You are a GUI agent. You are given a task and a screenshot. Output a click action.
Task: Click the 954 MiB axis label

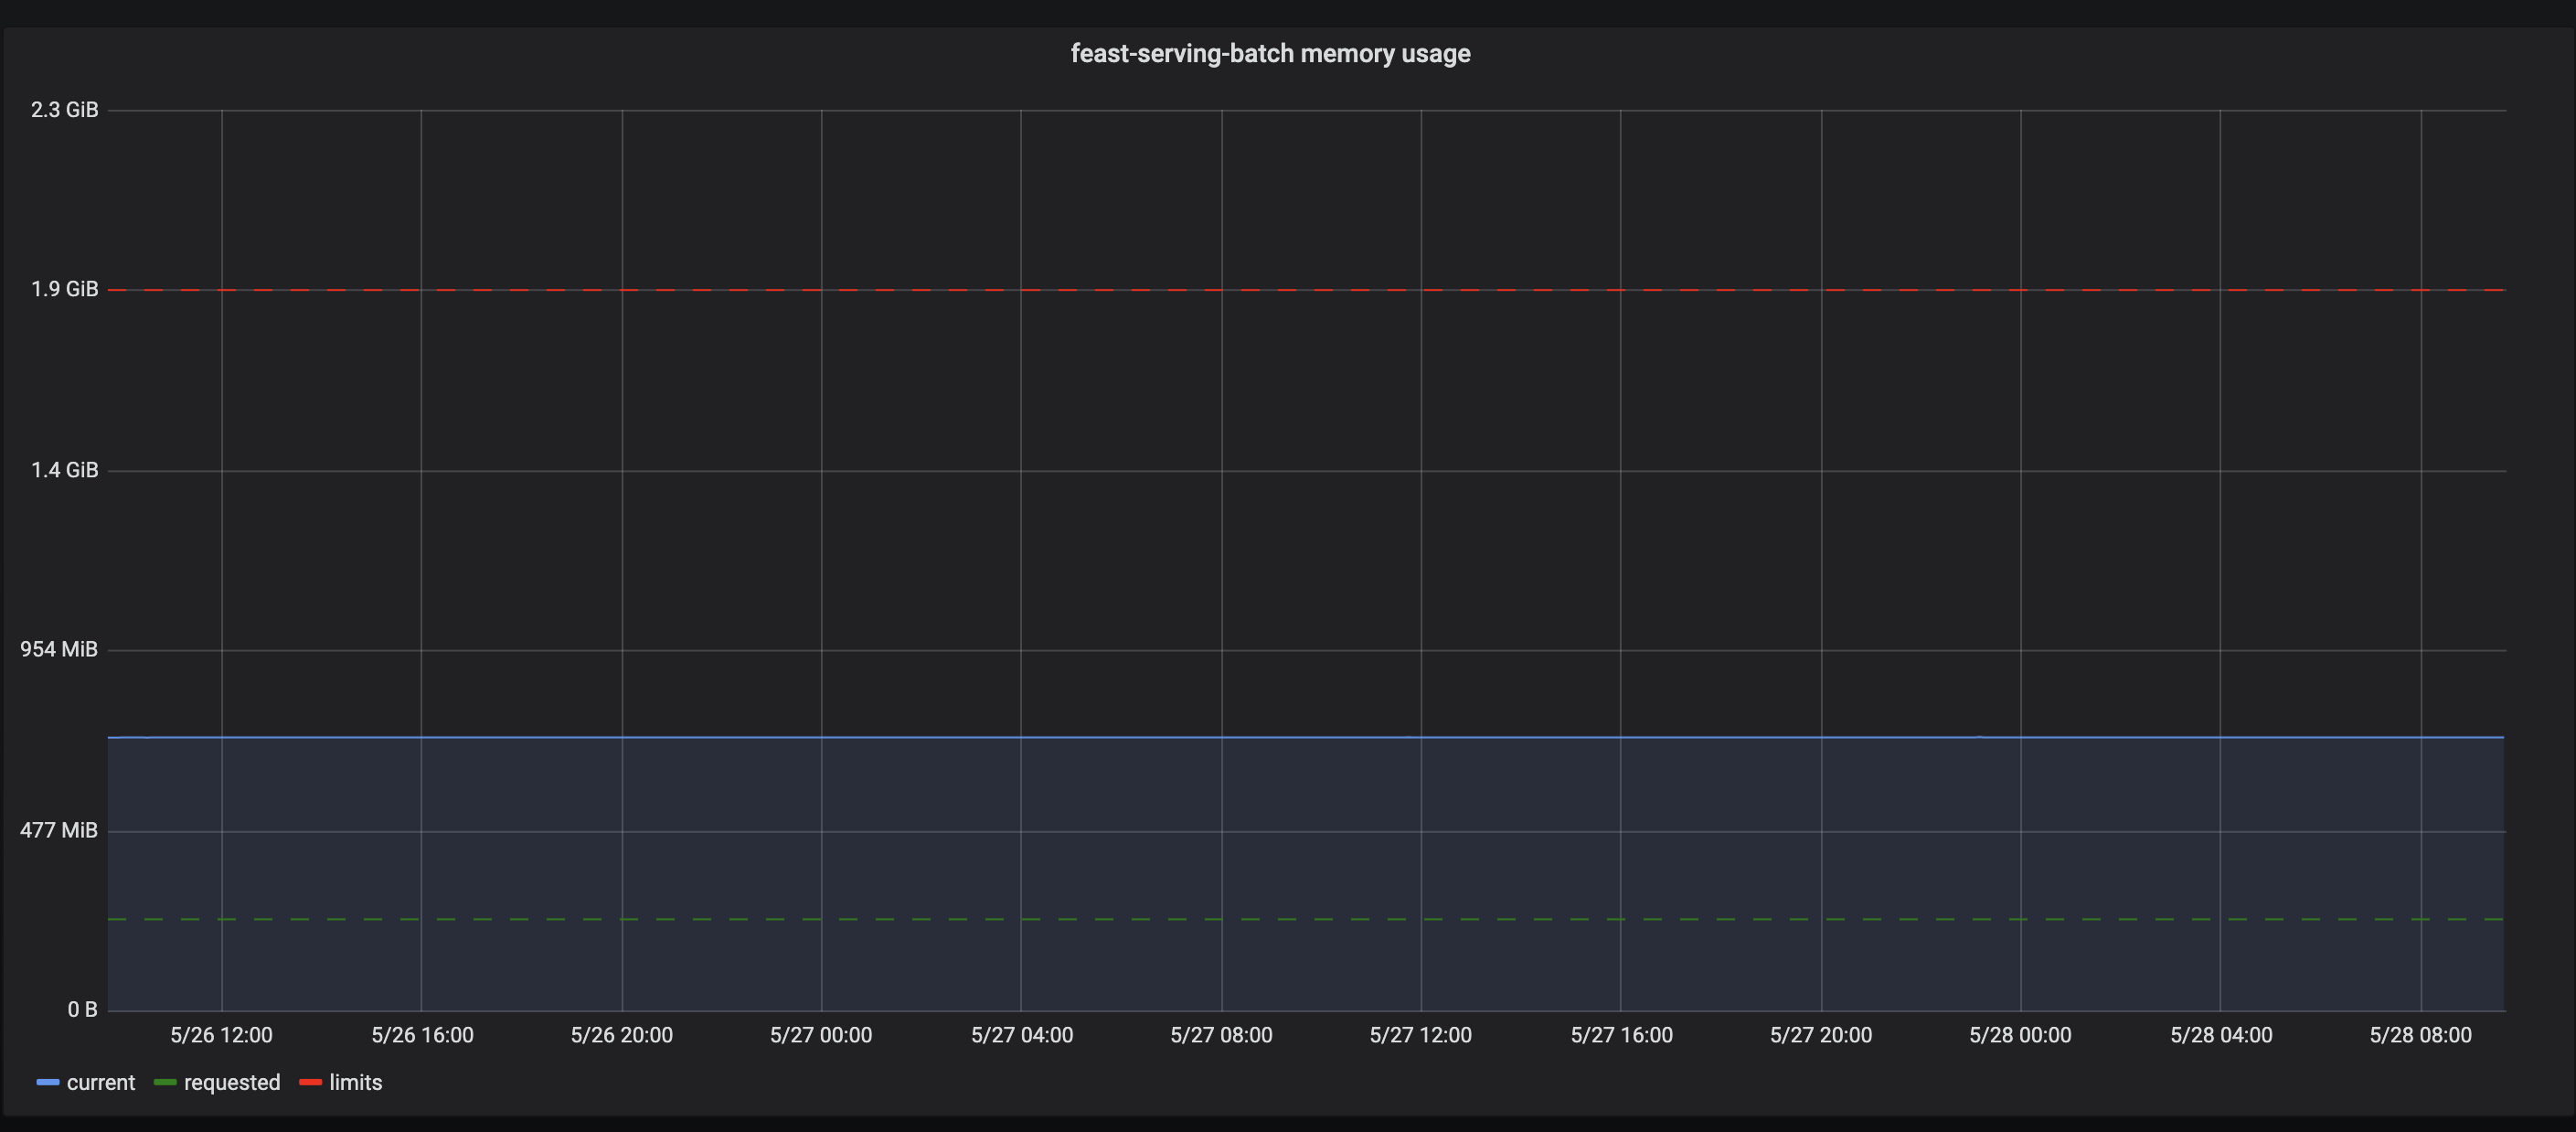click(59, 648)
